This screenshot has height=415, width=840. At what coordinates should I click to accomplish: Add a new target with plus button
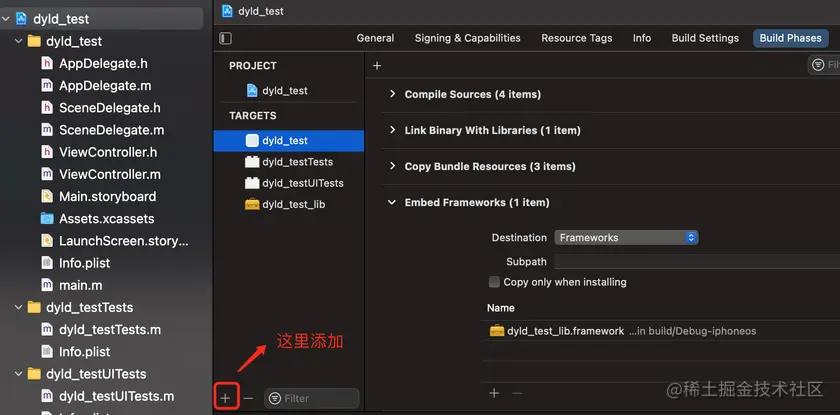(x=226, y=398)
